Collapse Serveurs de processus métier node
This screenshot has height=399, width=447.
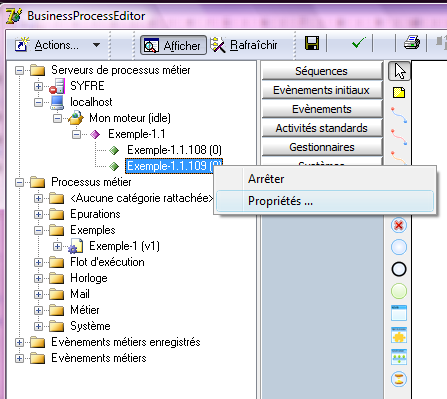pos(20,70)
